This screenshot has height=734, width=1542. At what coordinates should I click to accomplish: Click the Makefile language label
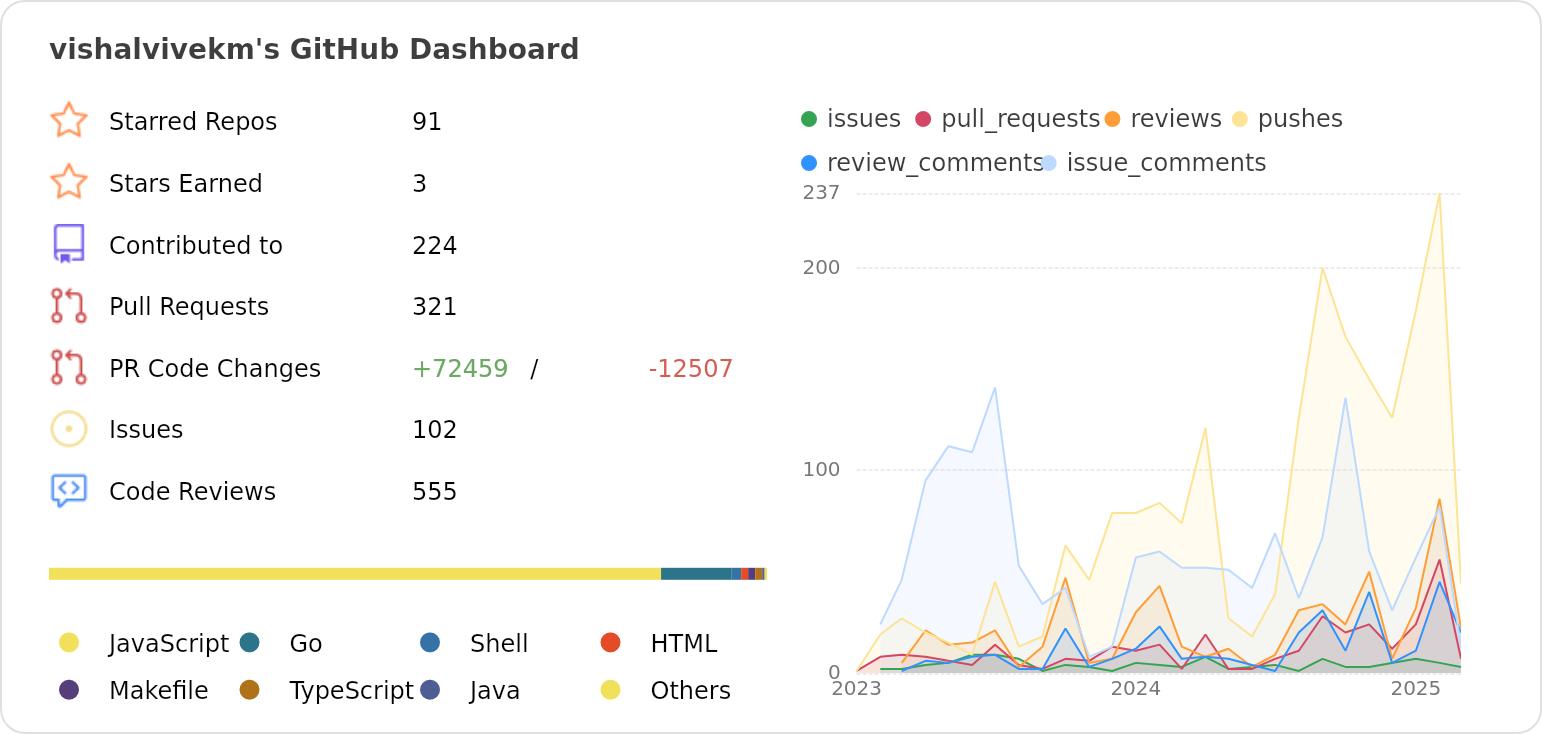click(159, 691)
